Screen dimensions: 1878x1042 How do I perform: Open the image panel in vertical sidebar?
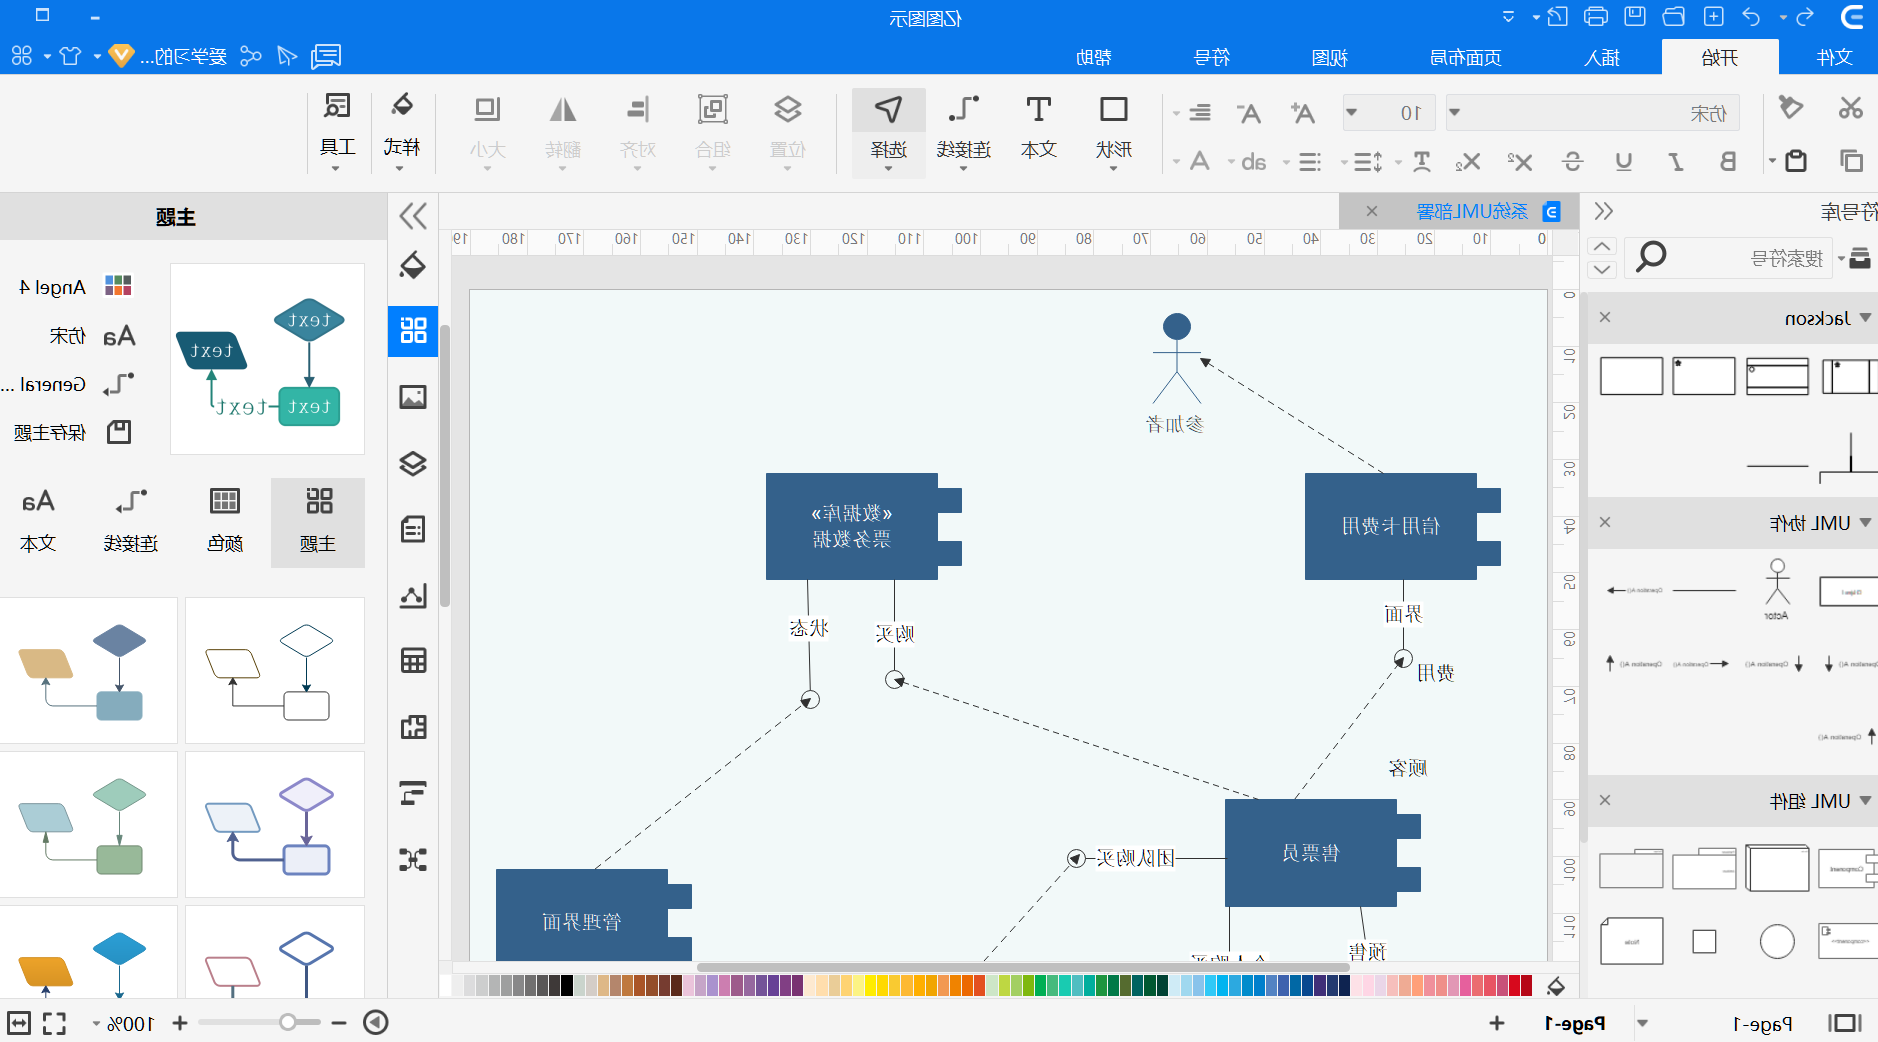pyautogui.click(x=413, y=397)
